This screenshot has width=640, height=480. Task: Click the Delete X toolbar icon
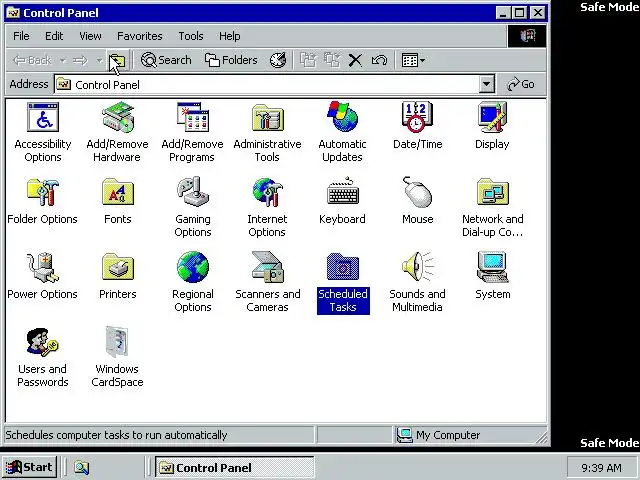tap(355, 60)
